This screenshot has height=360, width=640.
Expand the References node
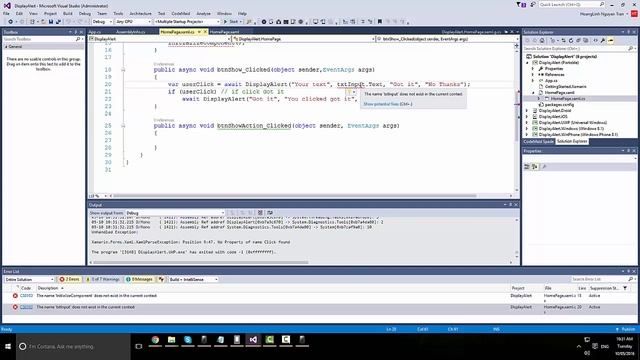[x=533, y=75]
